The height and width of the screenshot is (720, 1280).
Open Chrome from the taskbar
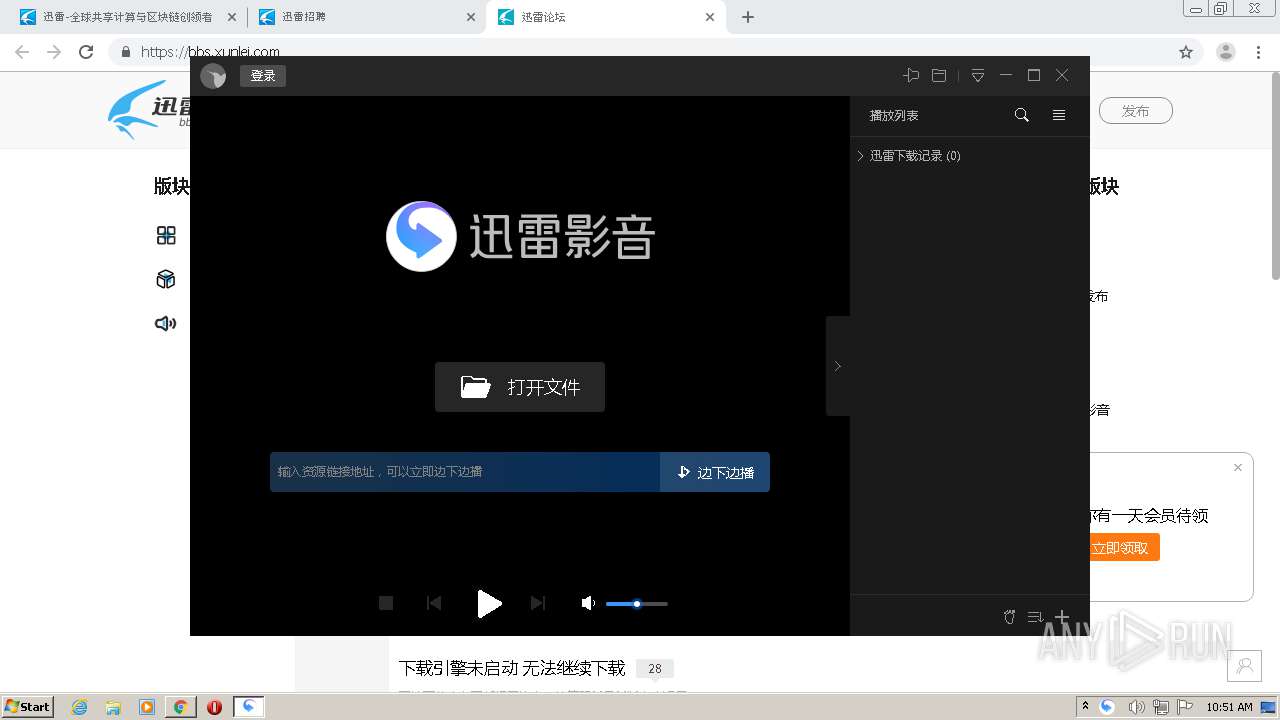[180, 707]
